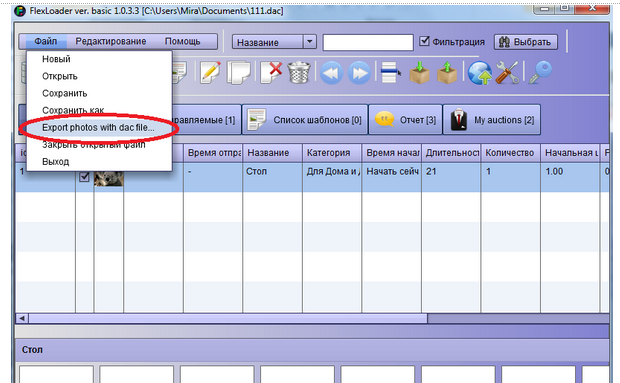
Task: Click the key icon in toolbar
Action: [x=540, y=73]
